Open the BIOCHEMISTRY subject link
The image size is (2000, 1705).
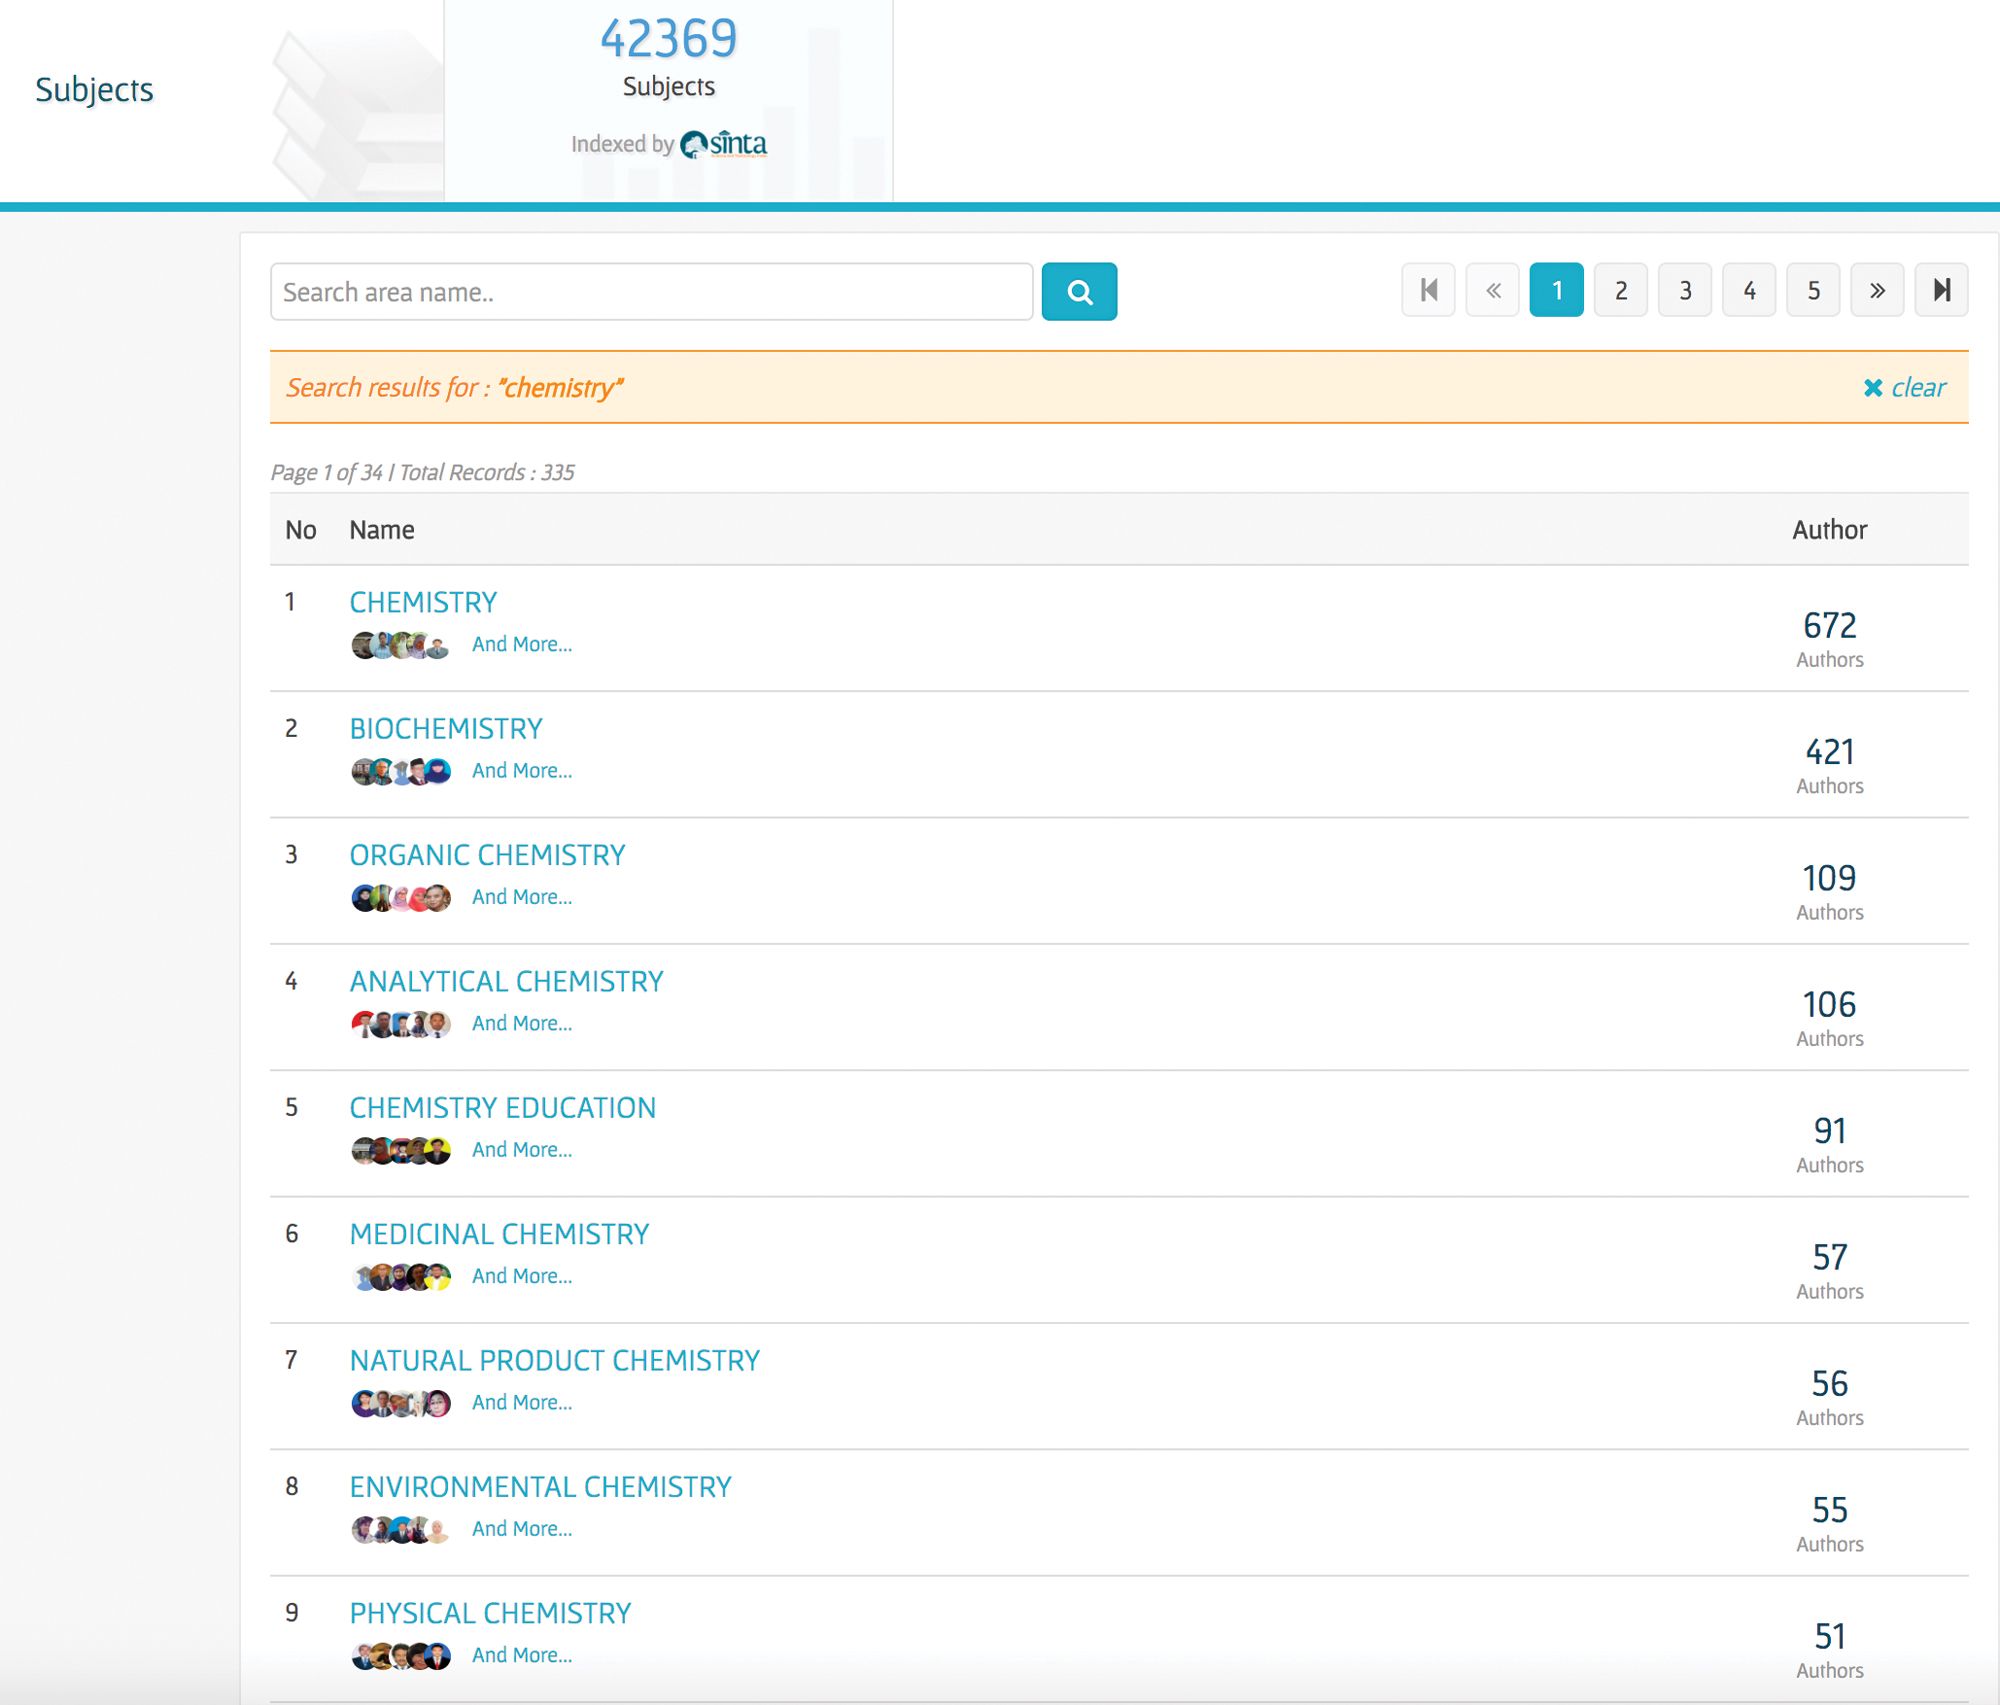[446, 729]
